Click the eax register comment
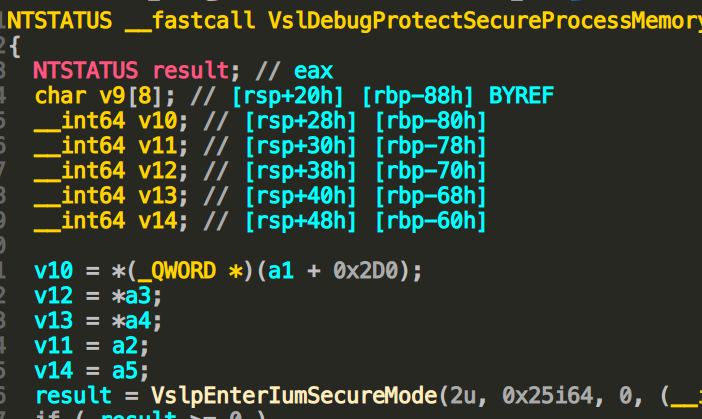The image size is (702, 419). pyautogui.click(x=313, y=71)
